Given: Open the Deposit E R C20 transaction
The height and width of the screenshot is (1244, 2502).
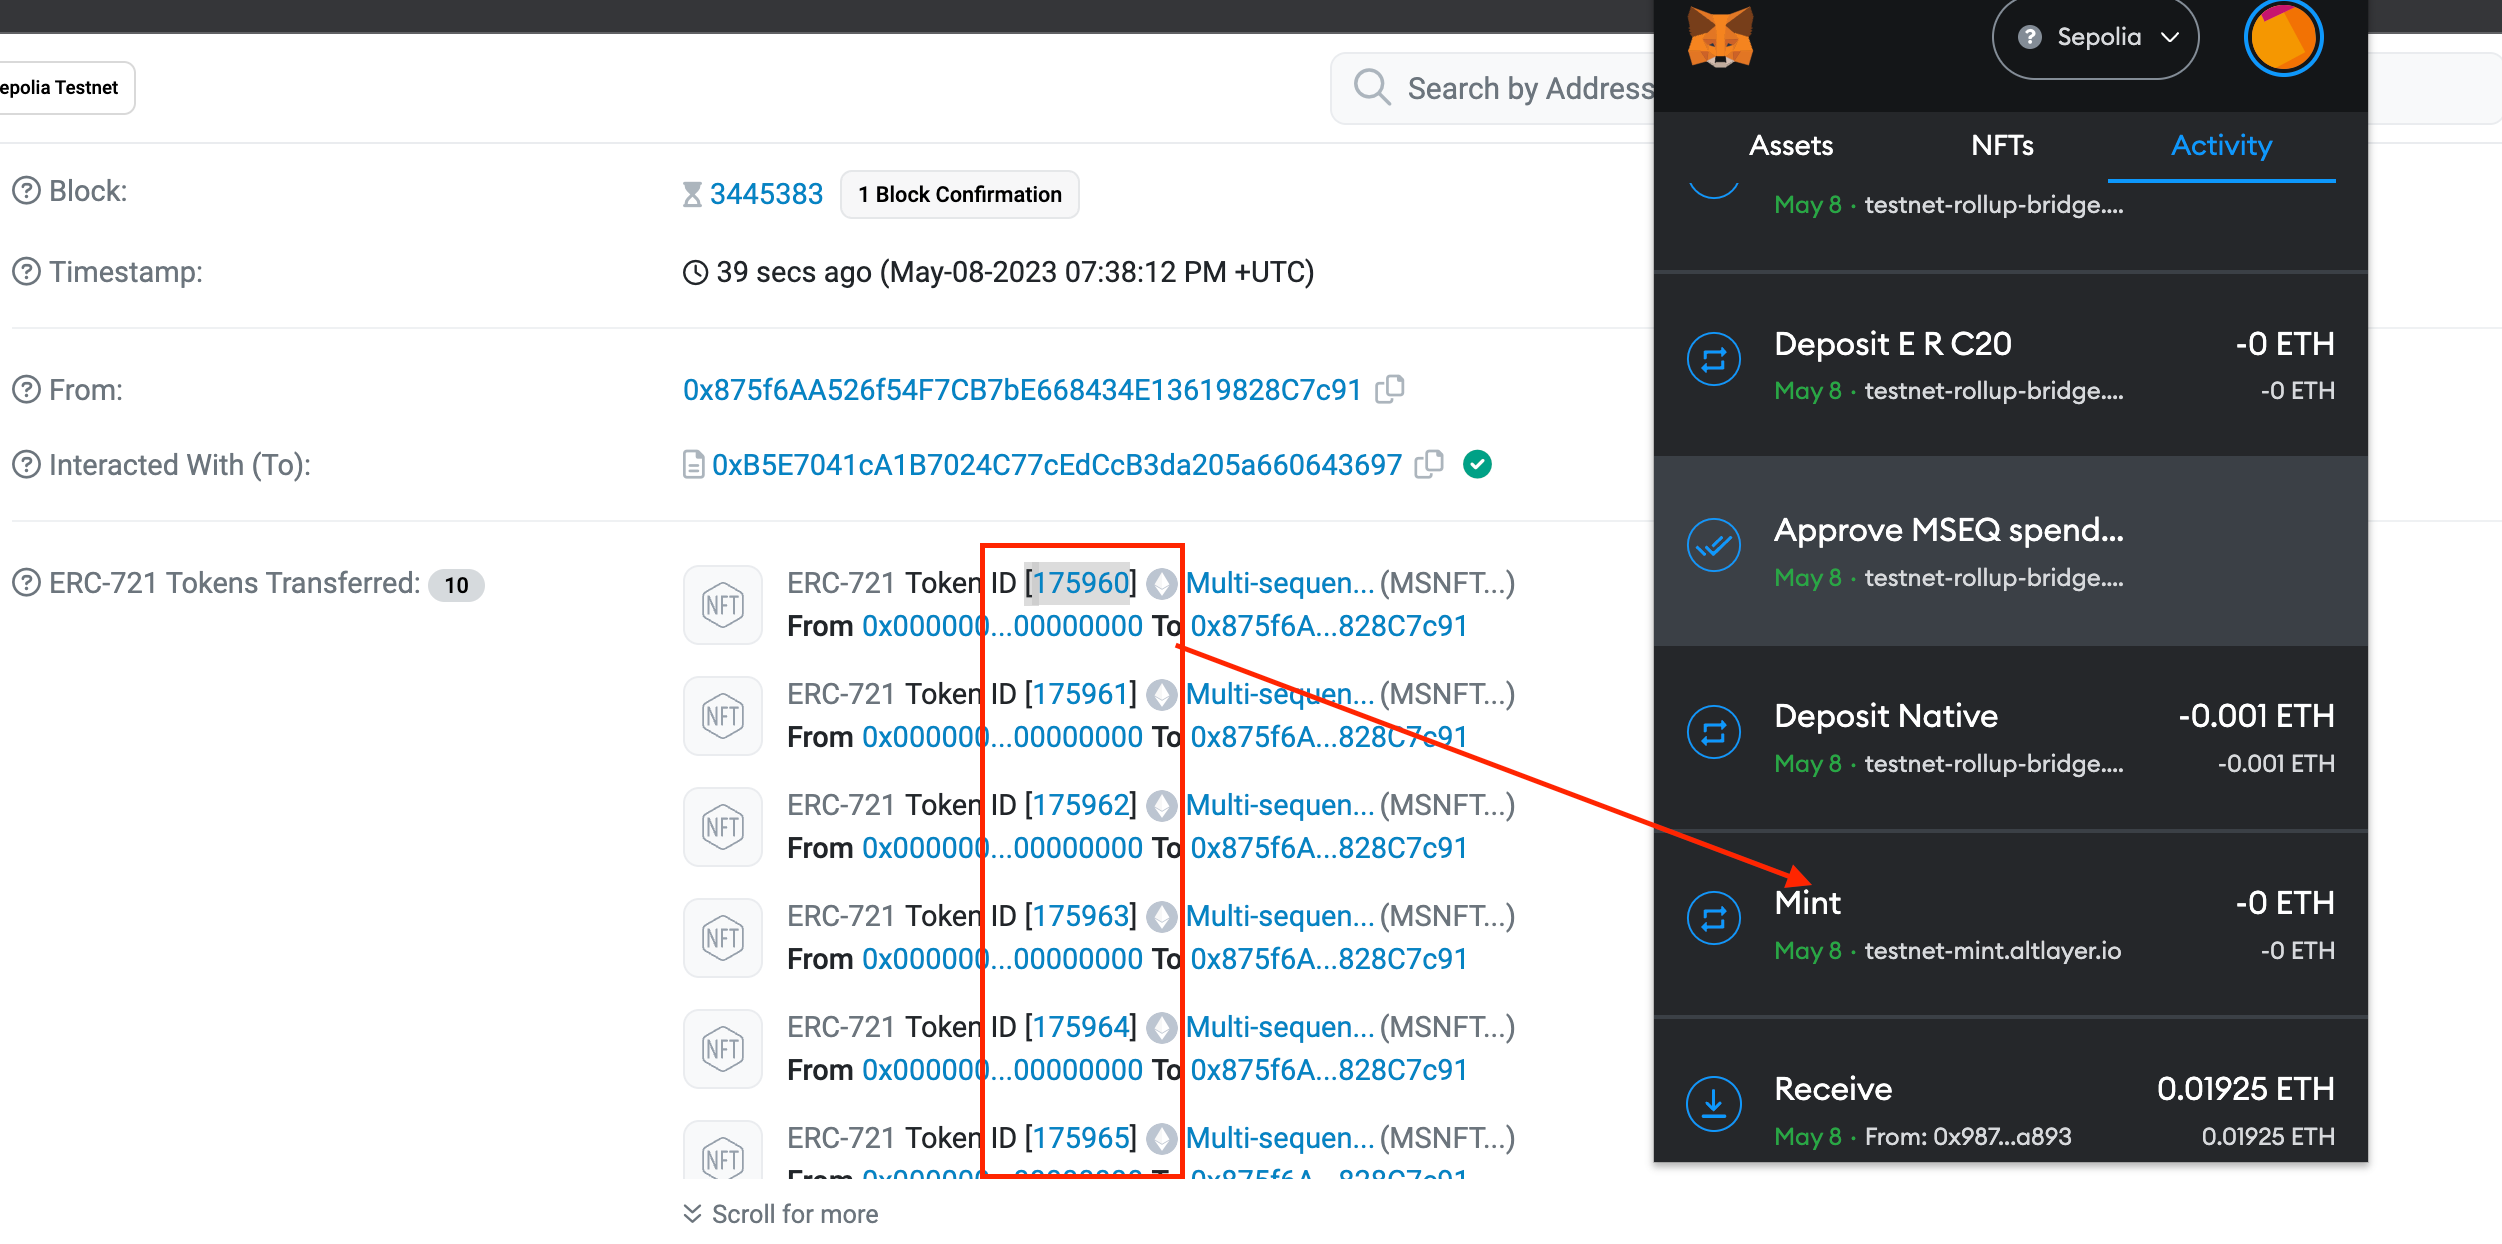Looking at the screenshot, I should click(x=2010, y=364).
